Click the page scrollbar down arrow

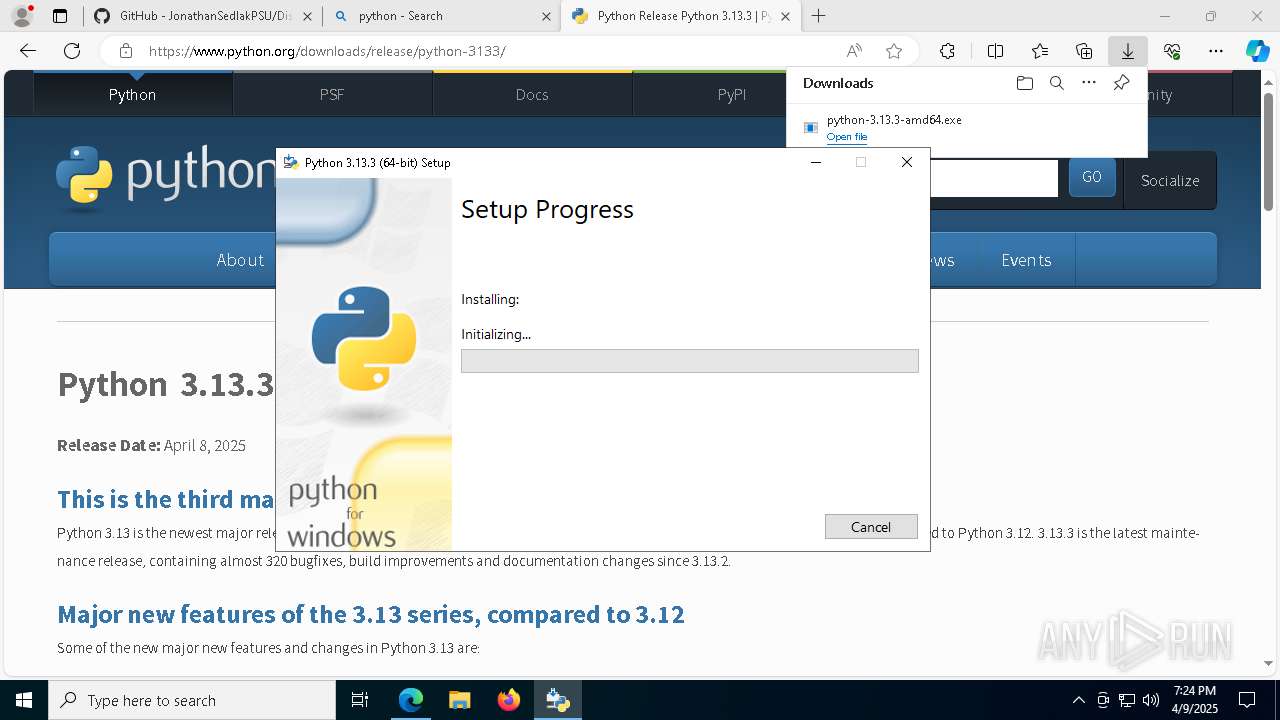[x=1269, y=663]
